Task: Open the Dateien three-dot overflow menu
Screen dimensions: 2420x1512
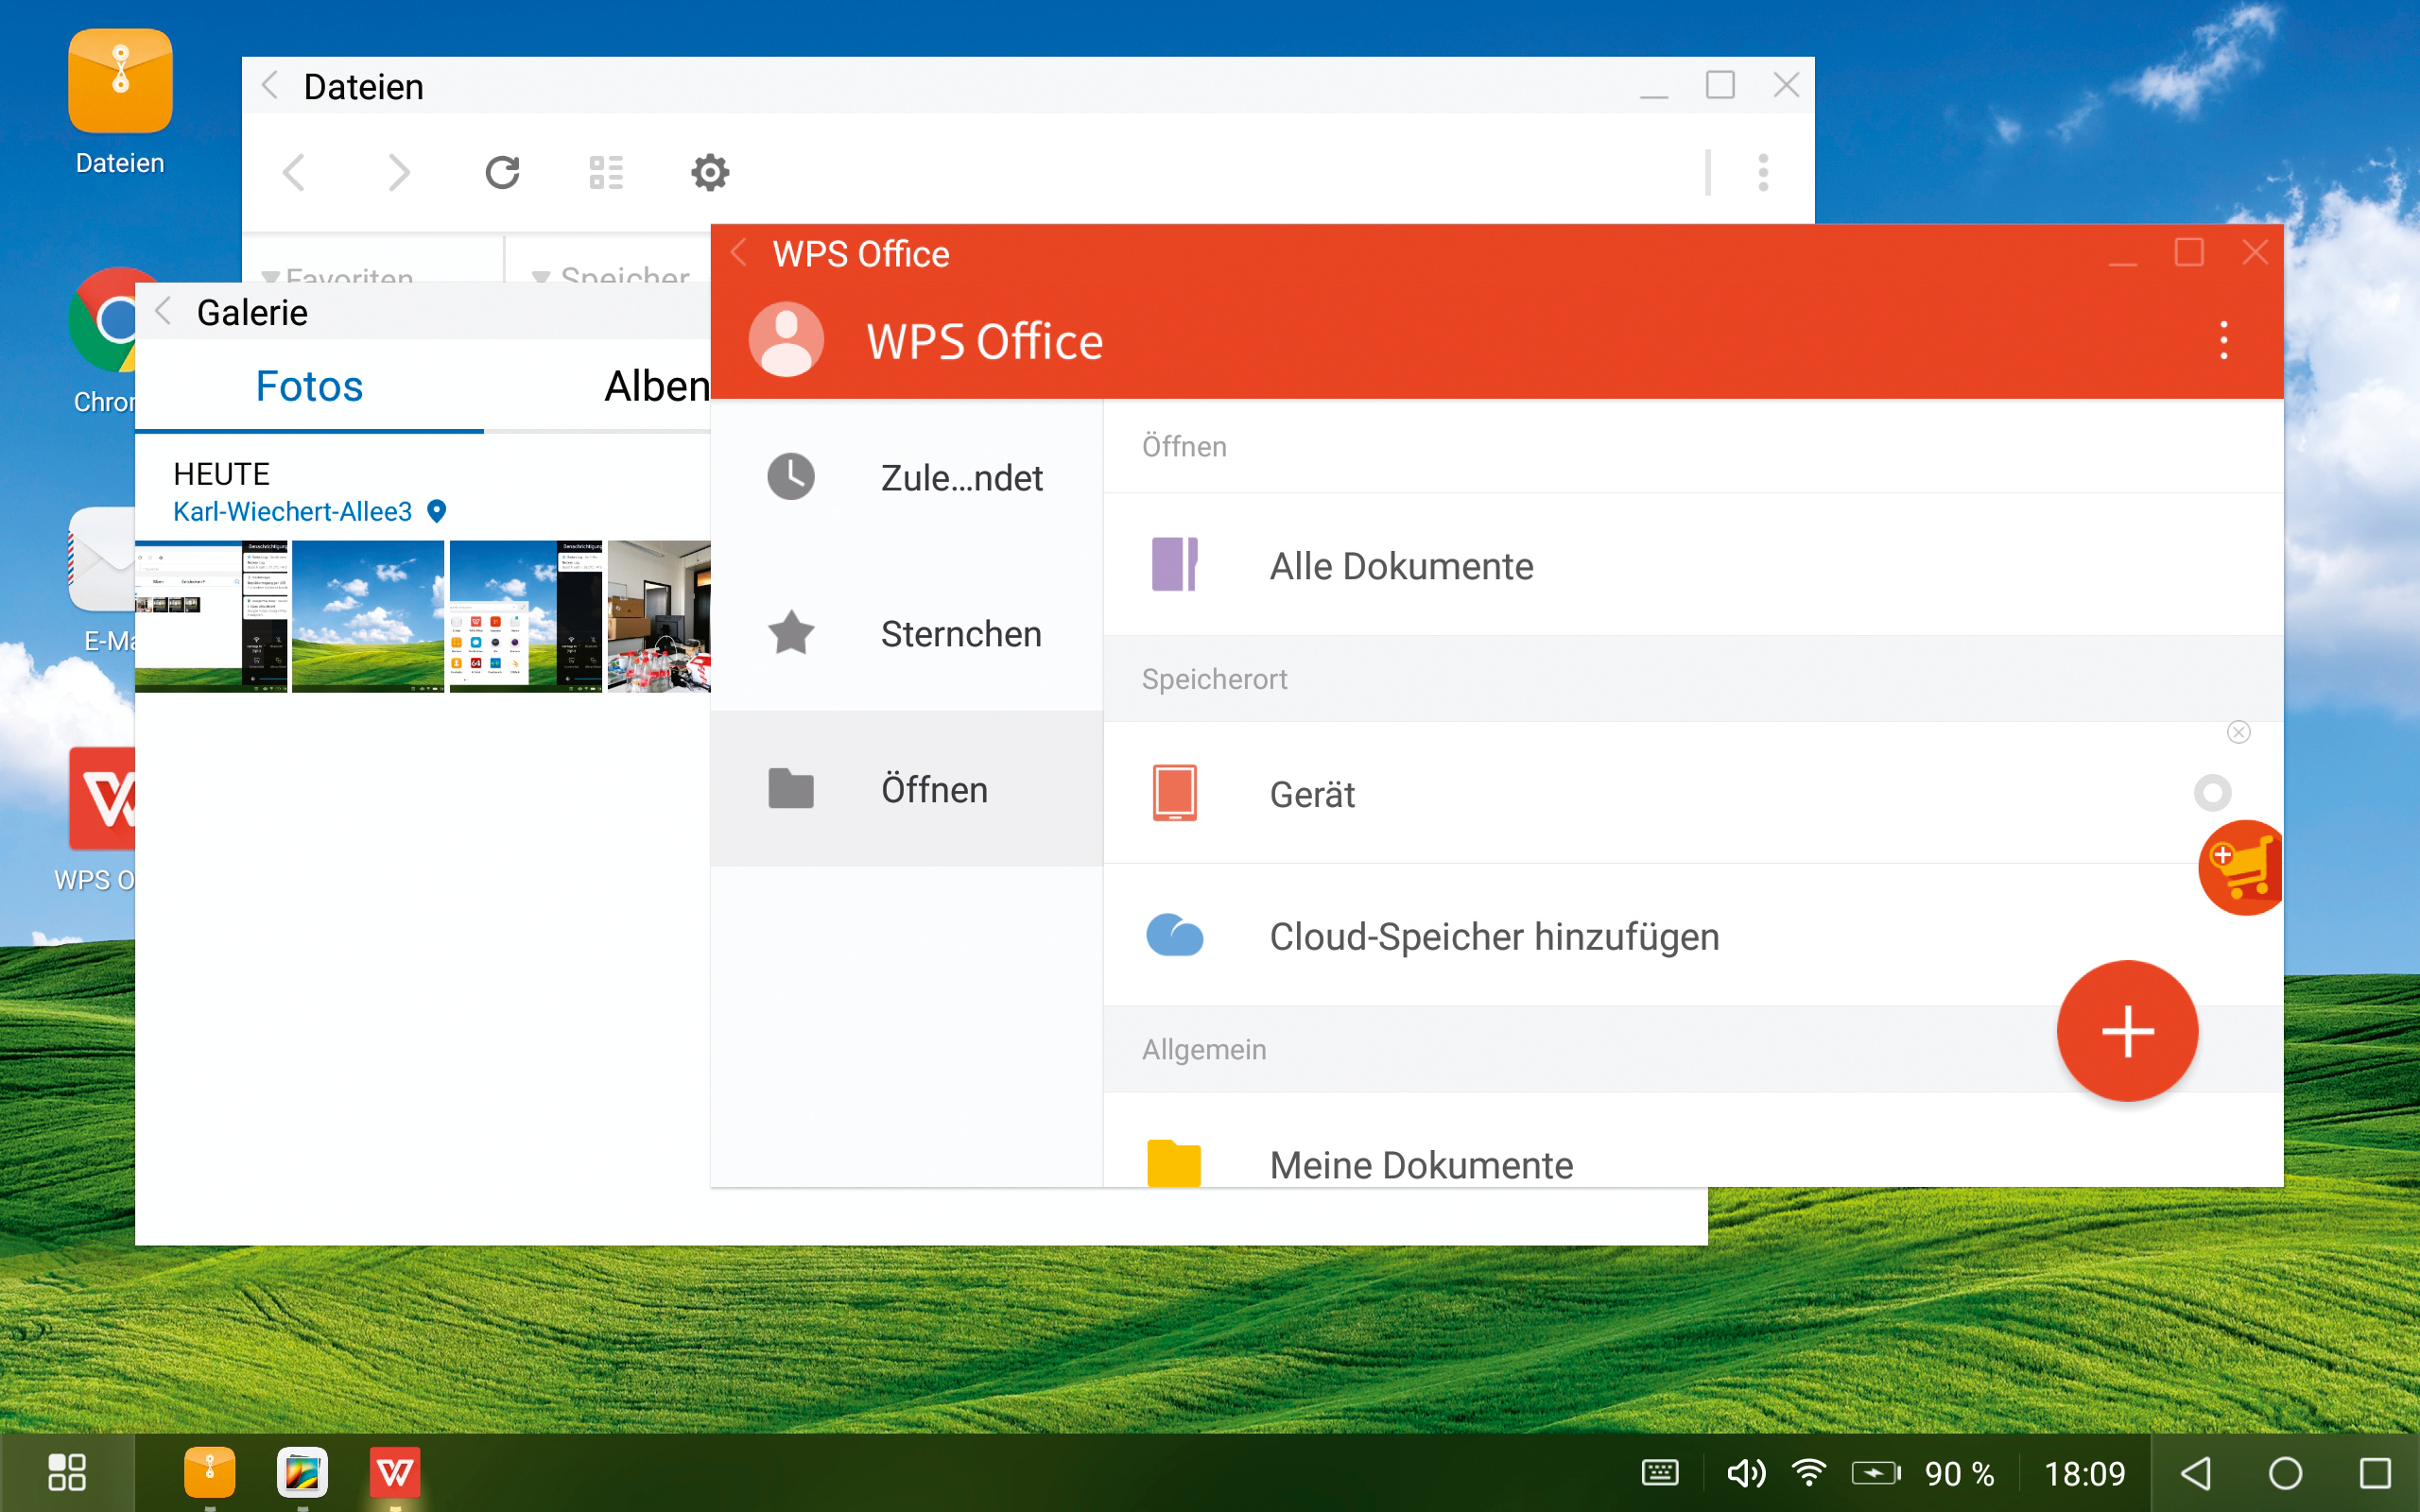Action: point(1763,173)
